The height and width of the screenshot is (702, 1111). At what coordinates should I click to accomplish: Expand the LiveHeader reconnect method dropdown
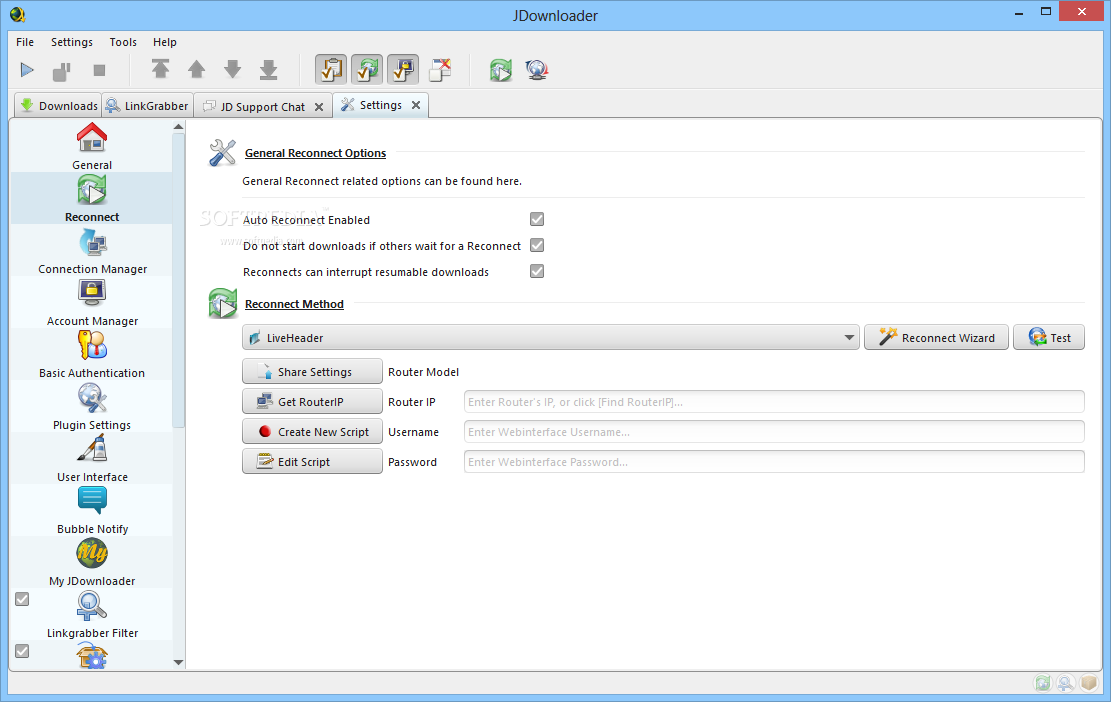coord(551,338)
